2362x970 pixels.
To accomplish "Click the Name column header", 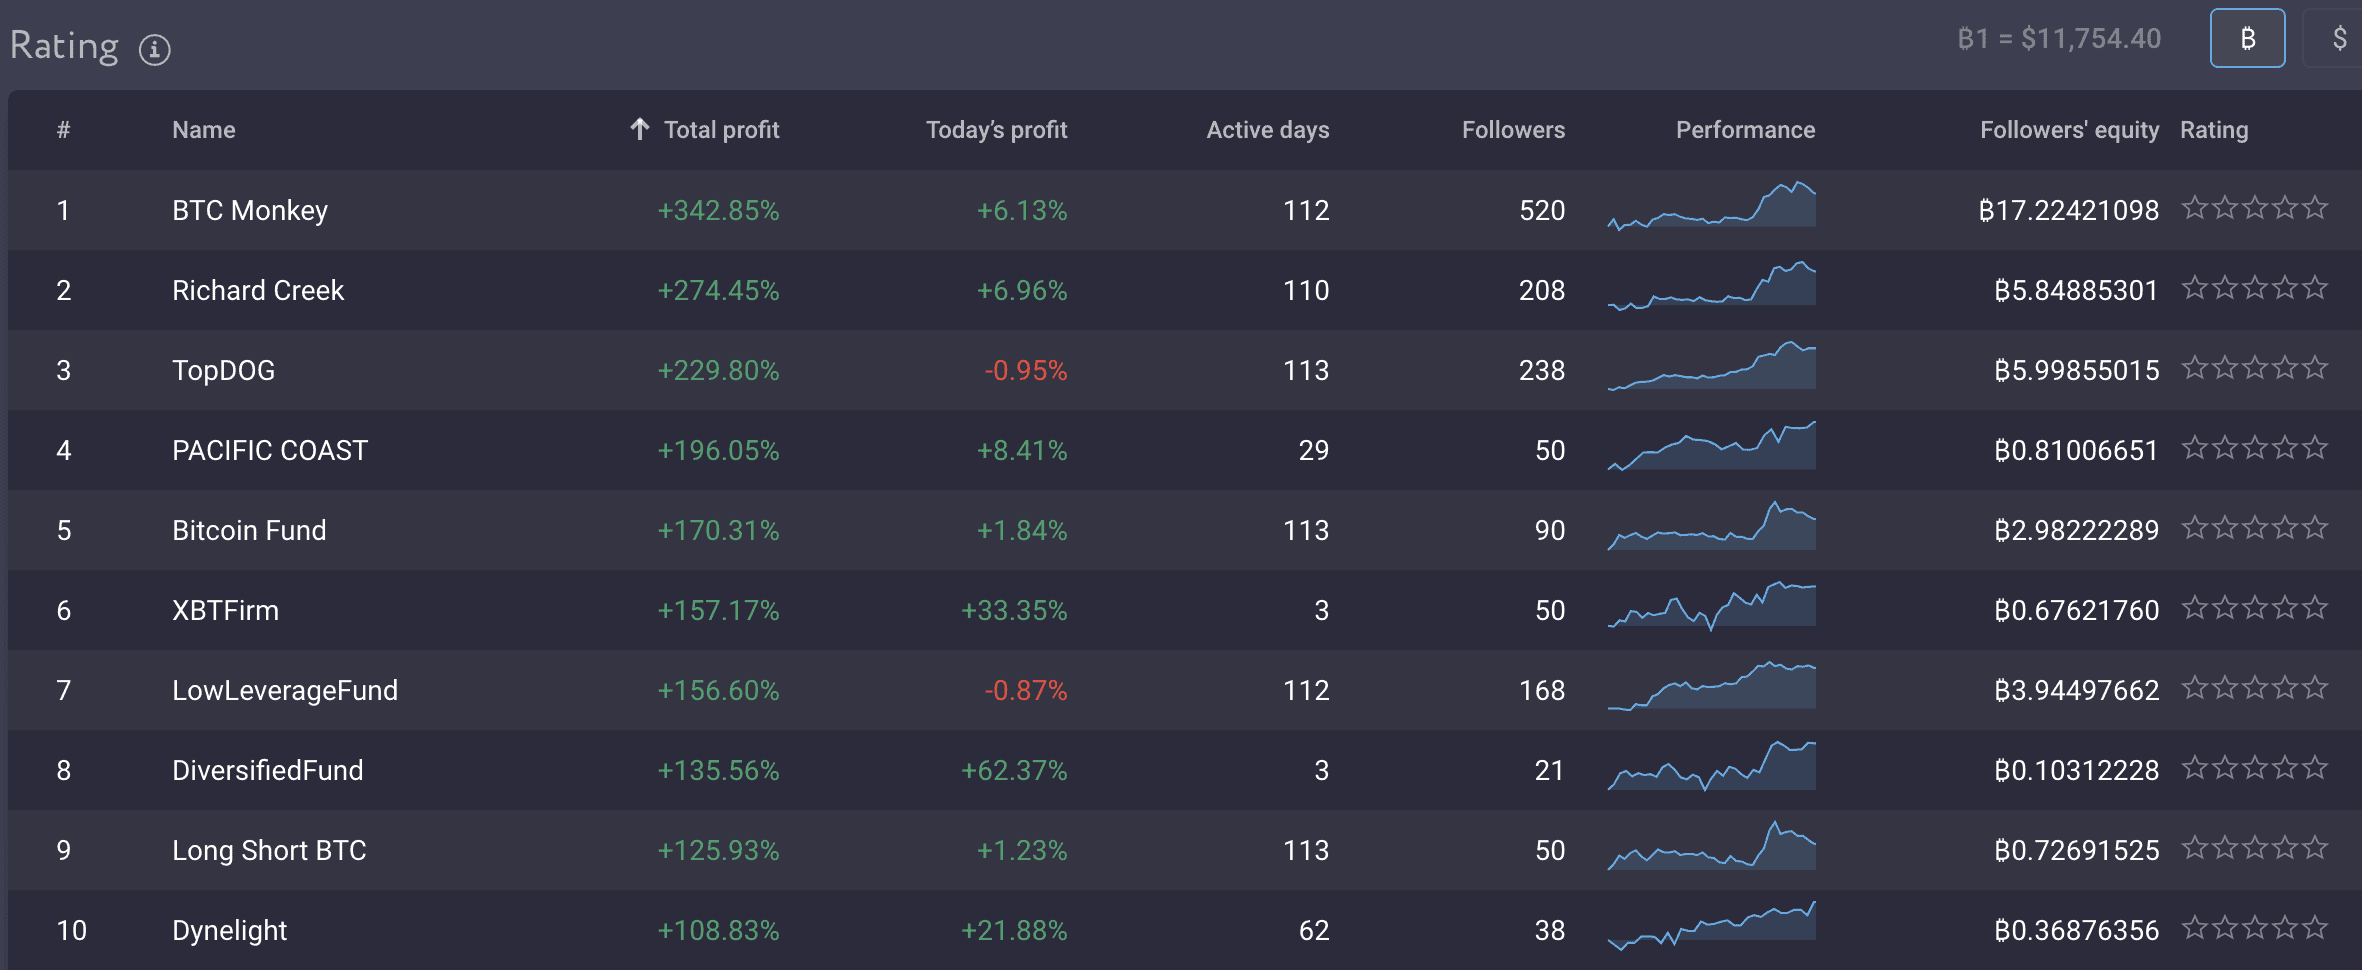I will click(204, 130).
